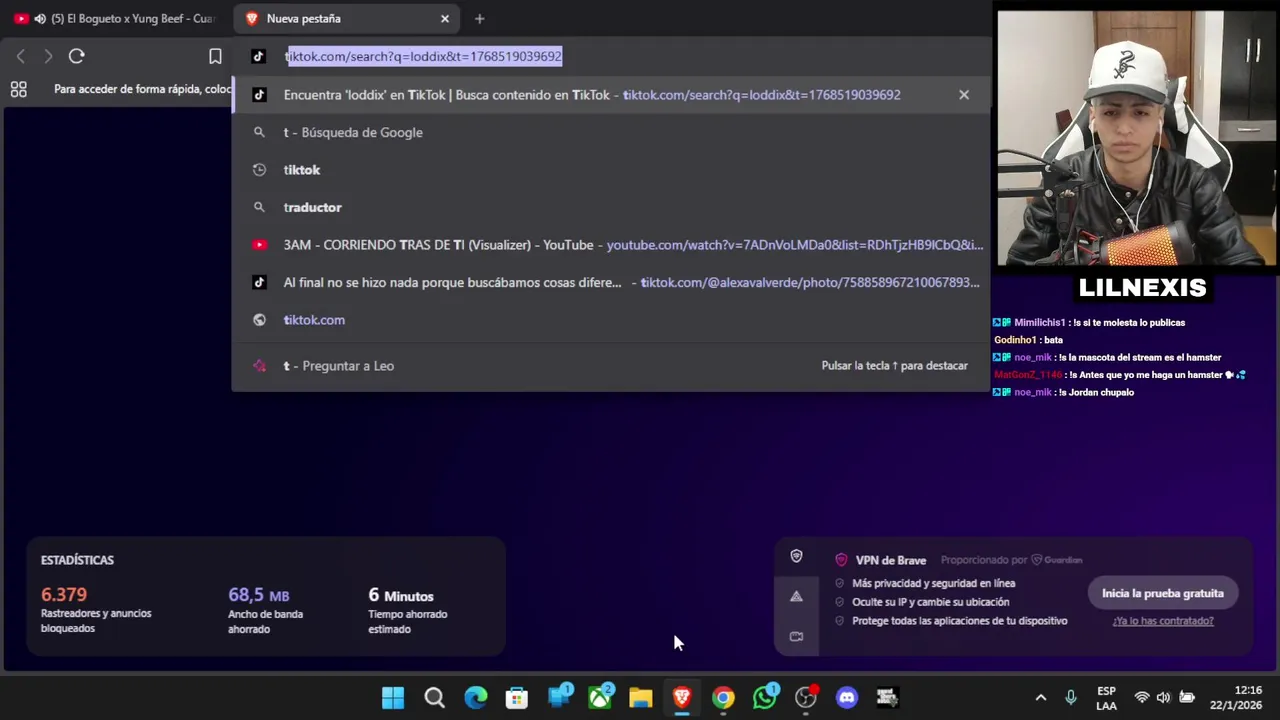Viewport: 1280px width, 720px height.
Task: Open a new tab with plus button
Action: tap(479, 18)
